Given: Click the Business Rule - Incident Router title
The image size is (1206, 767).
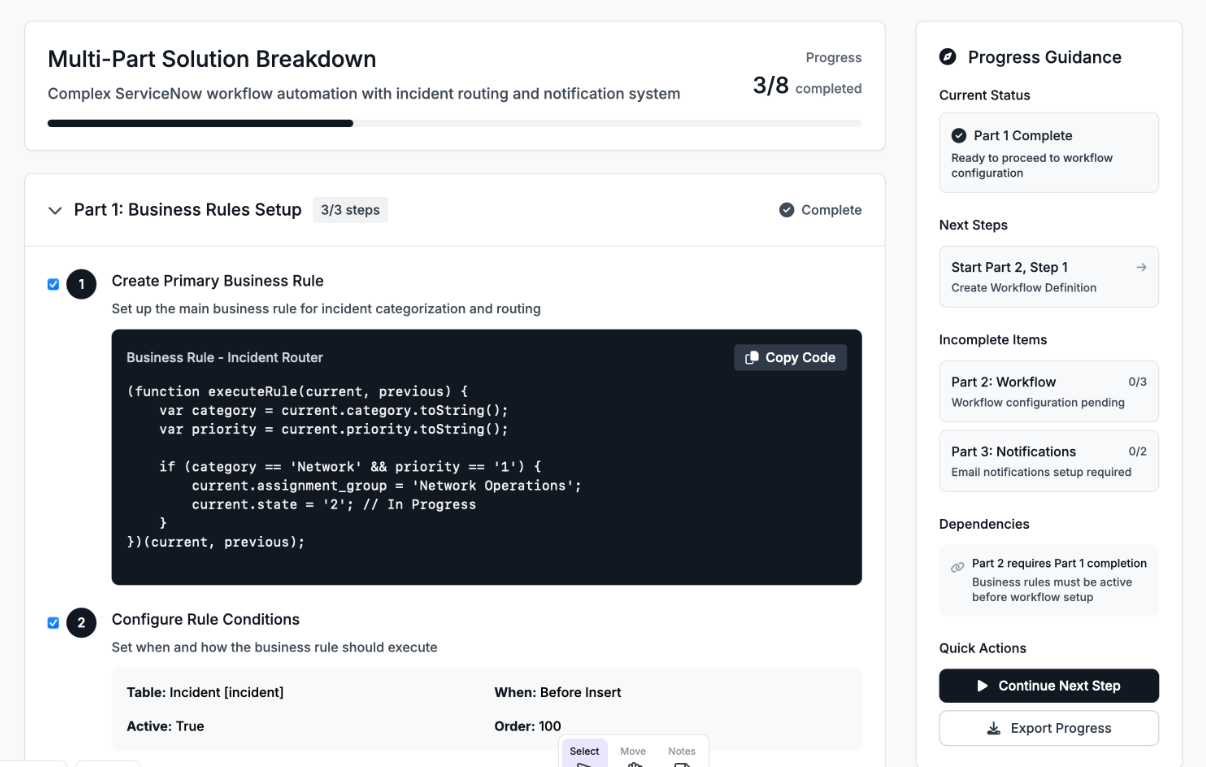Looking at the screenshot, I should [x=225, y=357].
